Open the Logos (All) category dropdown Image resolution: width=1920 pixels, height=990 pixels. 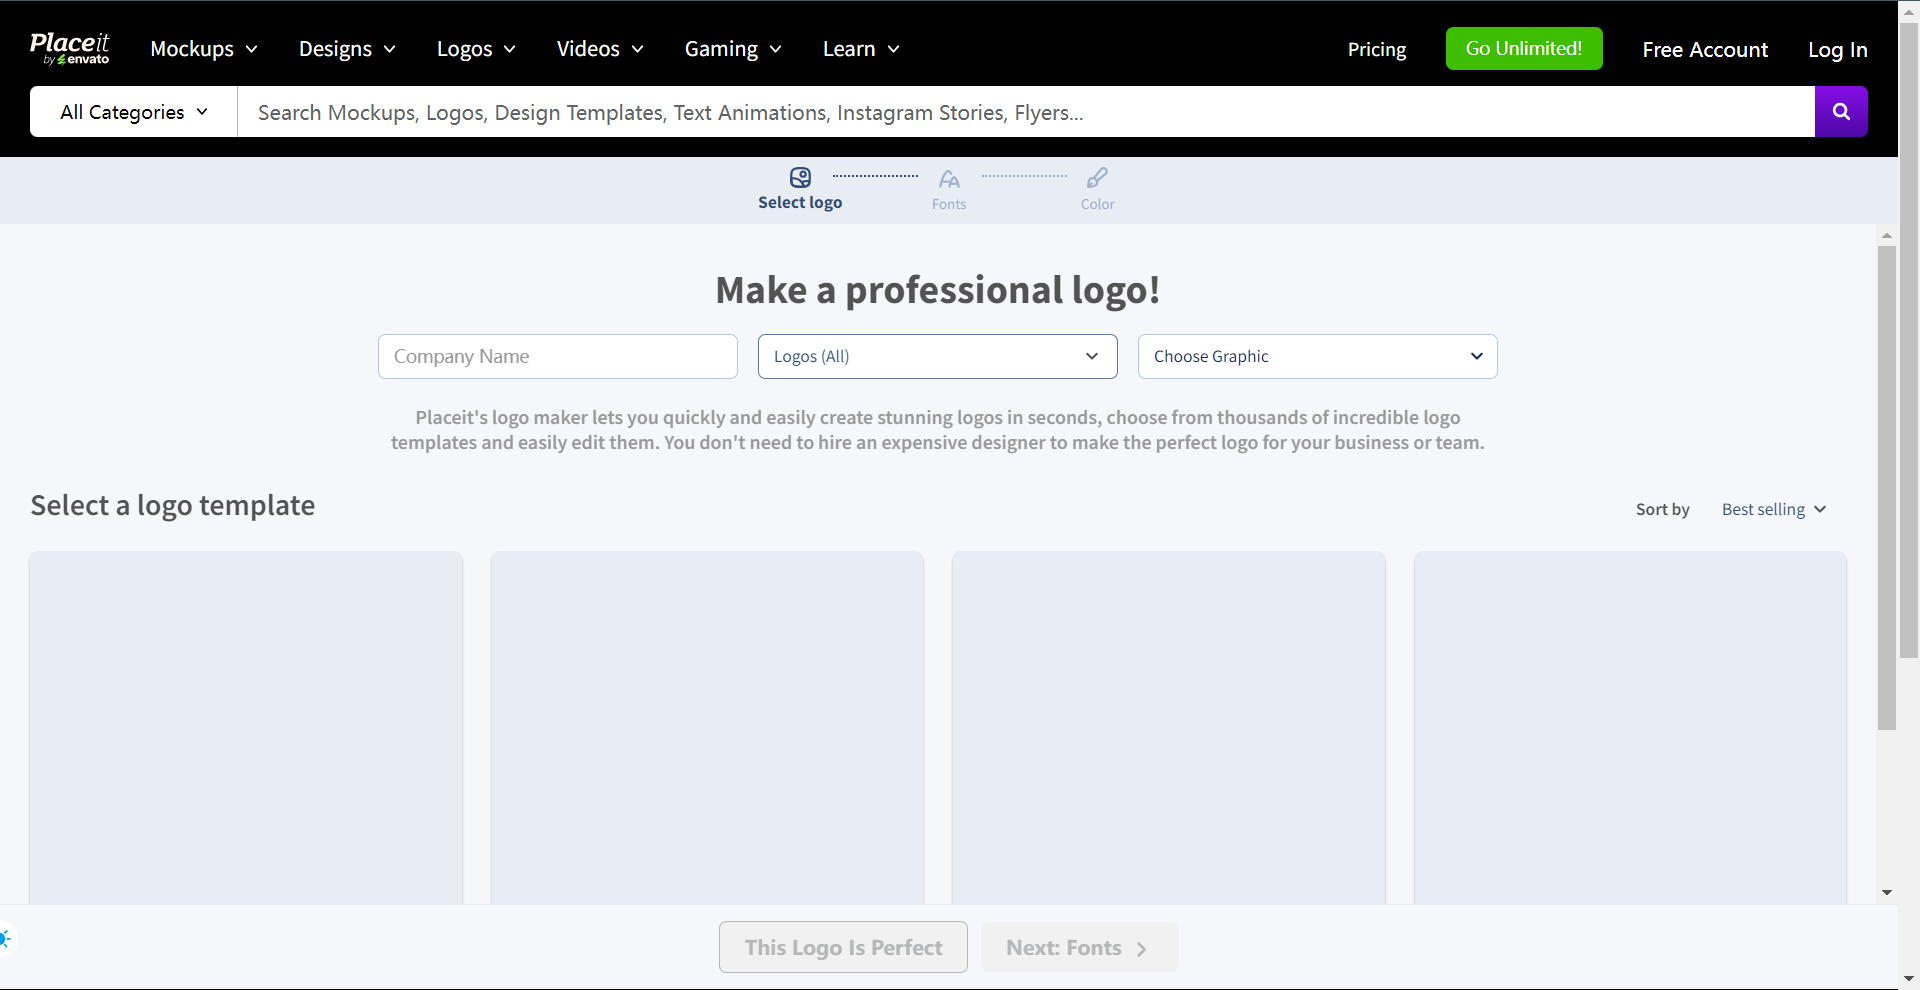(937, 356)
